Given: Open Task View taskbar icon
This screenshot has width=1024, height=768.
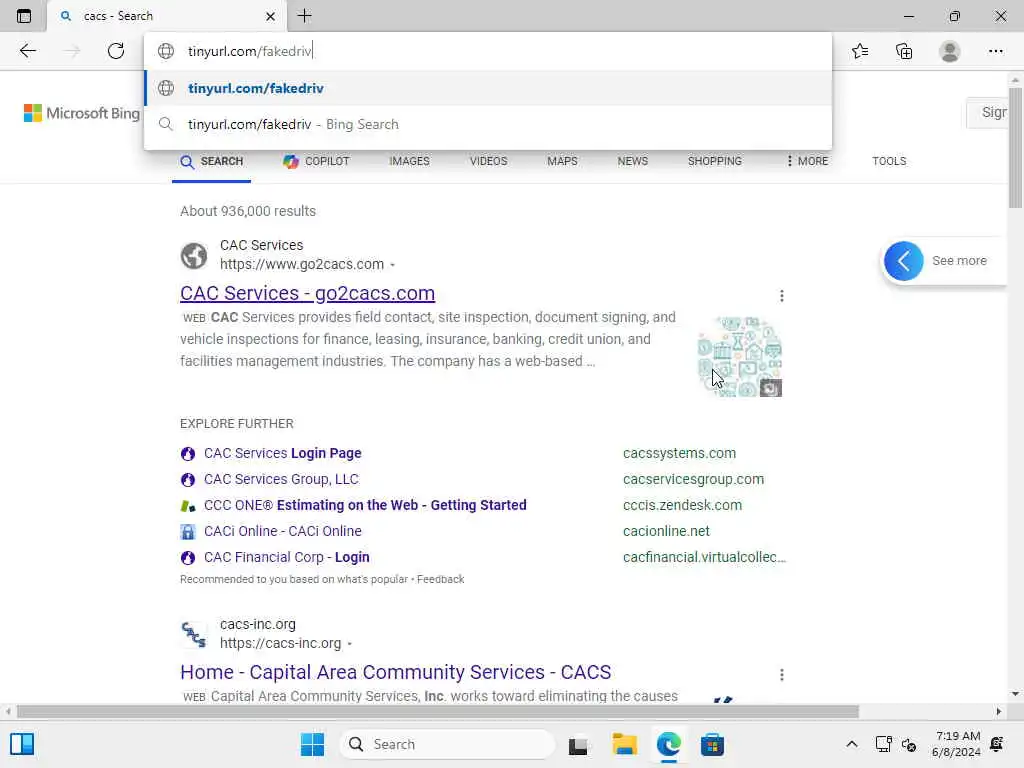Looking at the screenshot, I should click(x=578, y=744).
